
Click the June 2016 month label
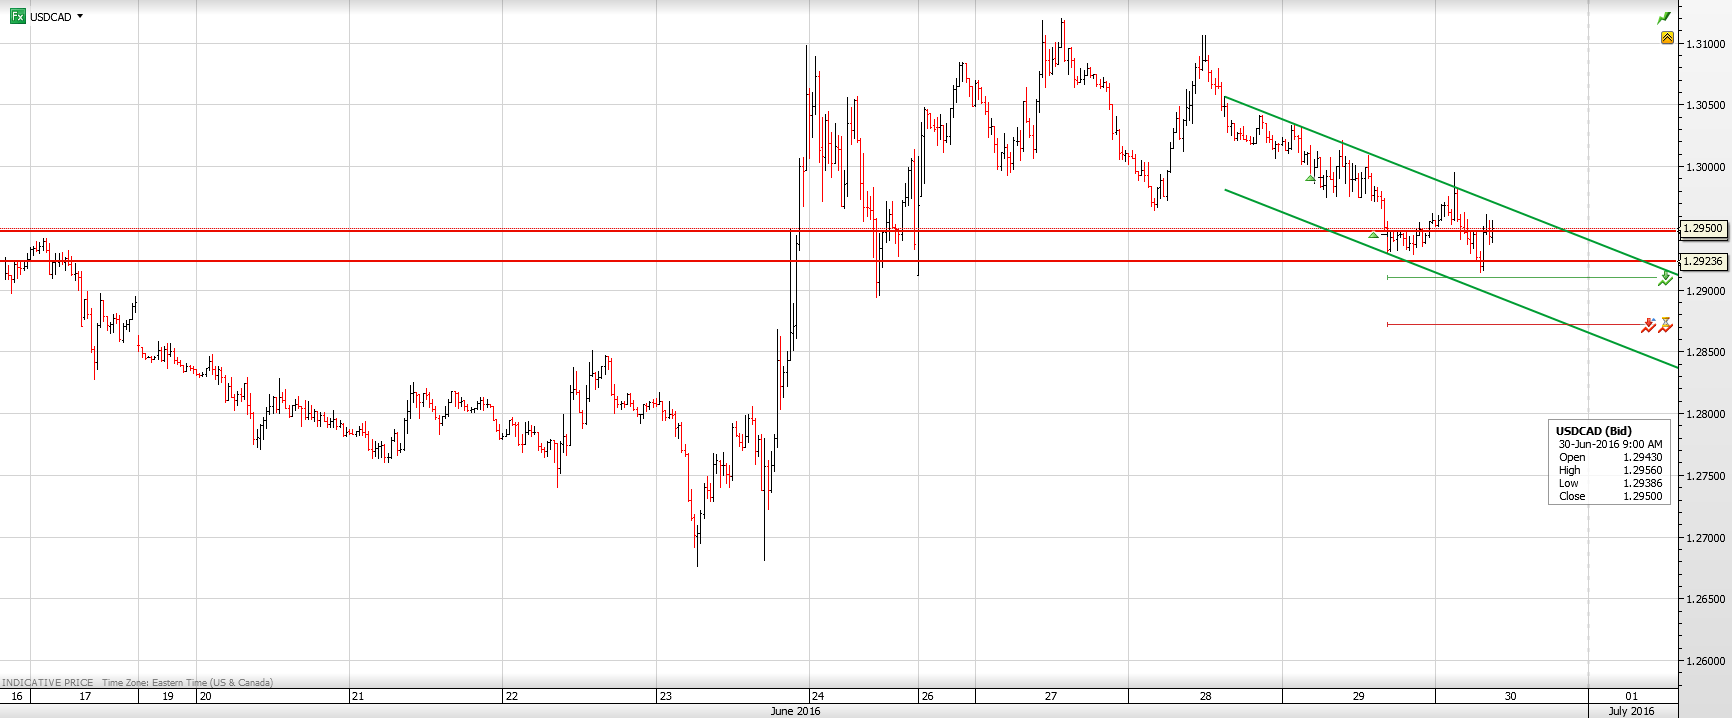[795, 711]
